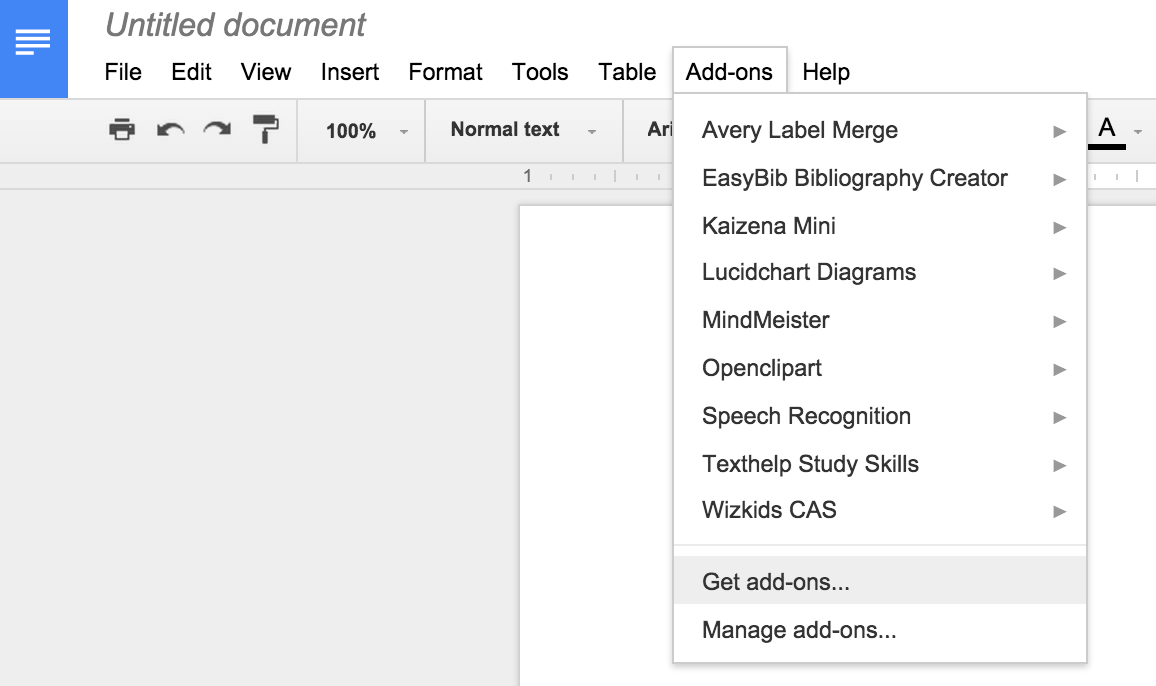The width and height of the screenshot is (1156, 686).
Task: Close the Add-ons menu tab
Action: pos(729,72)
